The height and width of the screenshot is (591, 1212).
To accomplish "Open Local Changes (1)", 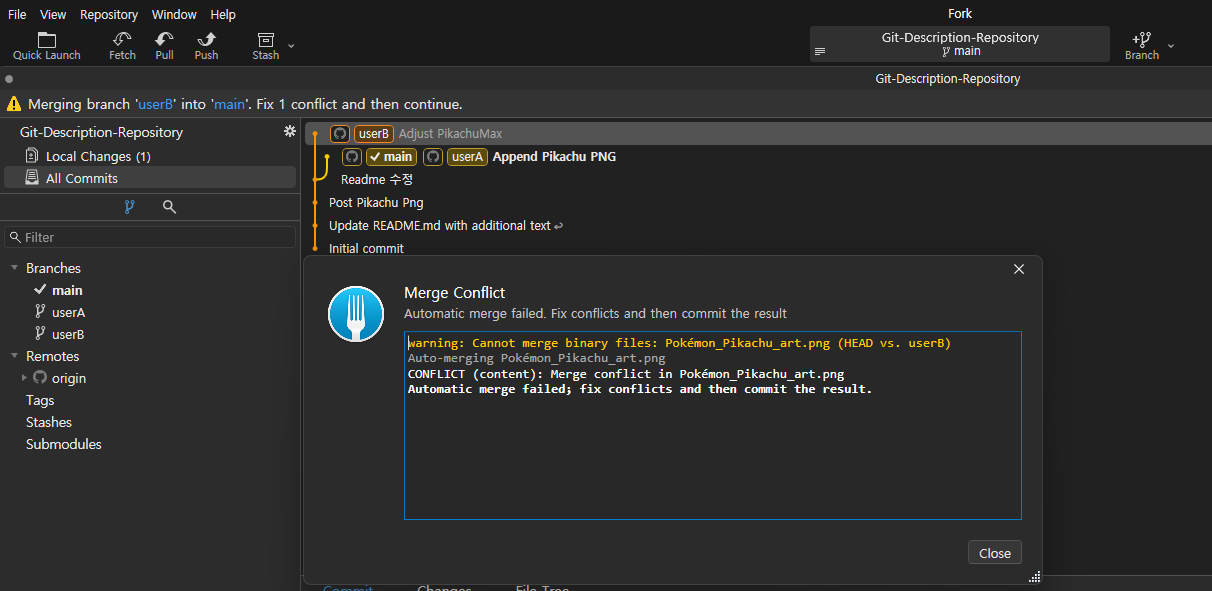I will tap(97, 156).
